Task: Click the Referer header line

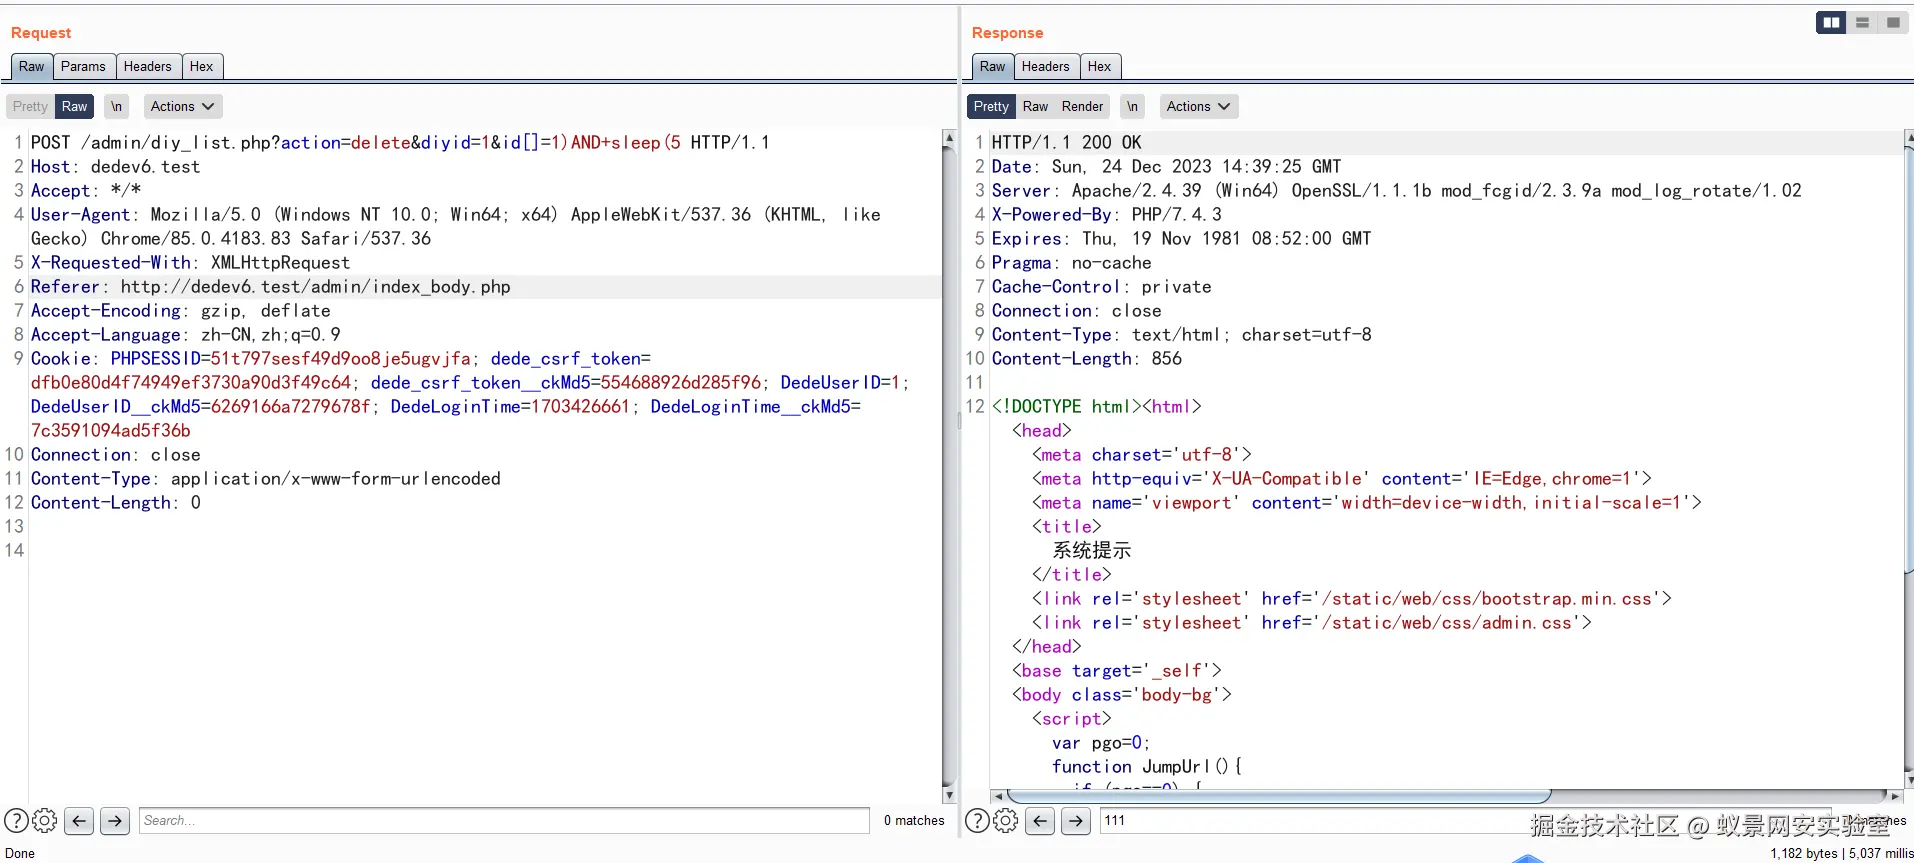Action: pos(270,287)
